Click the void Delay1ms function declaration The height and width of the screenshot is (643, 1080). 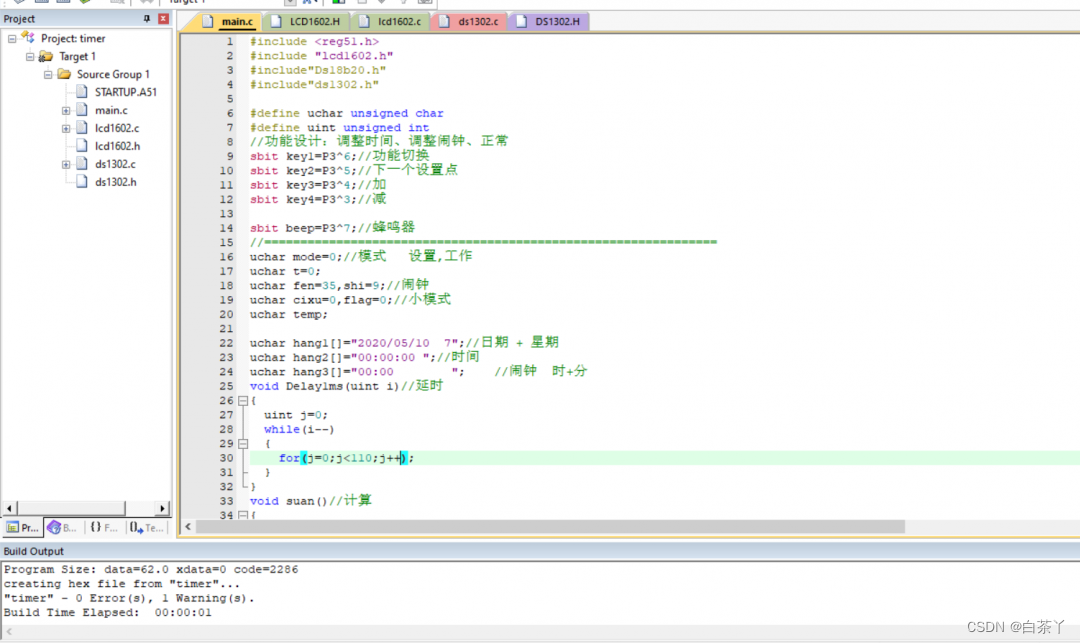click(x=346, y=386)
